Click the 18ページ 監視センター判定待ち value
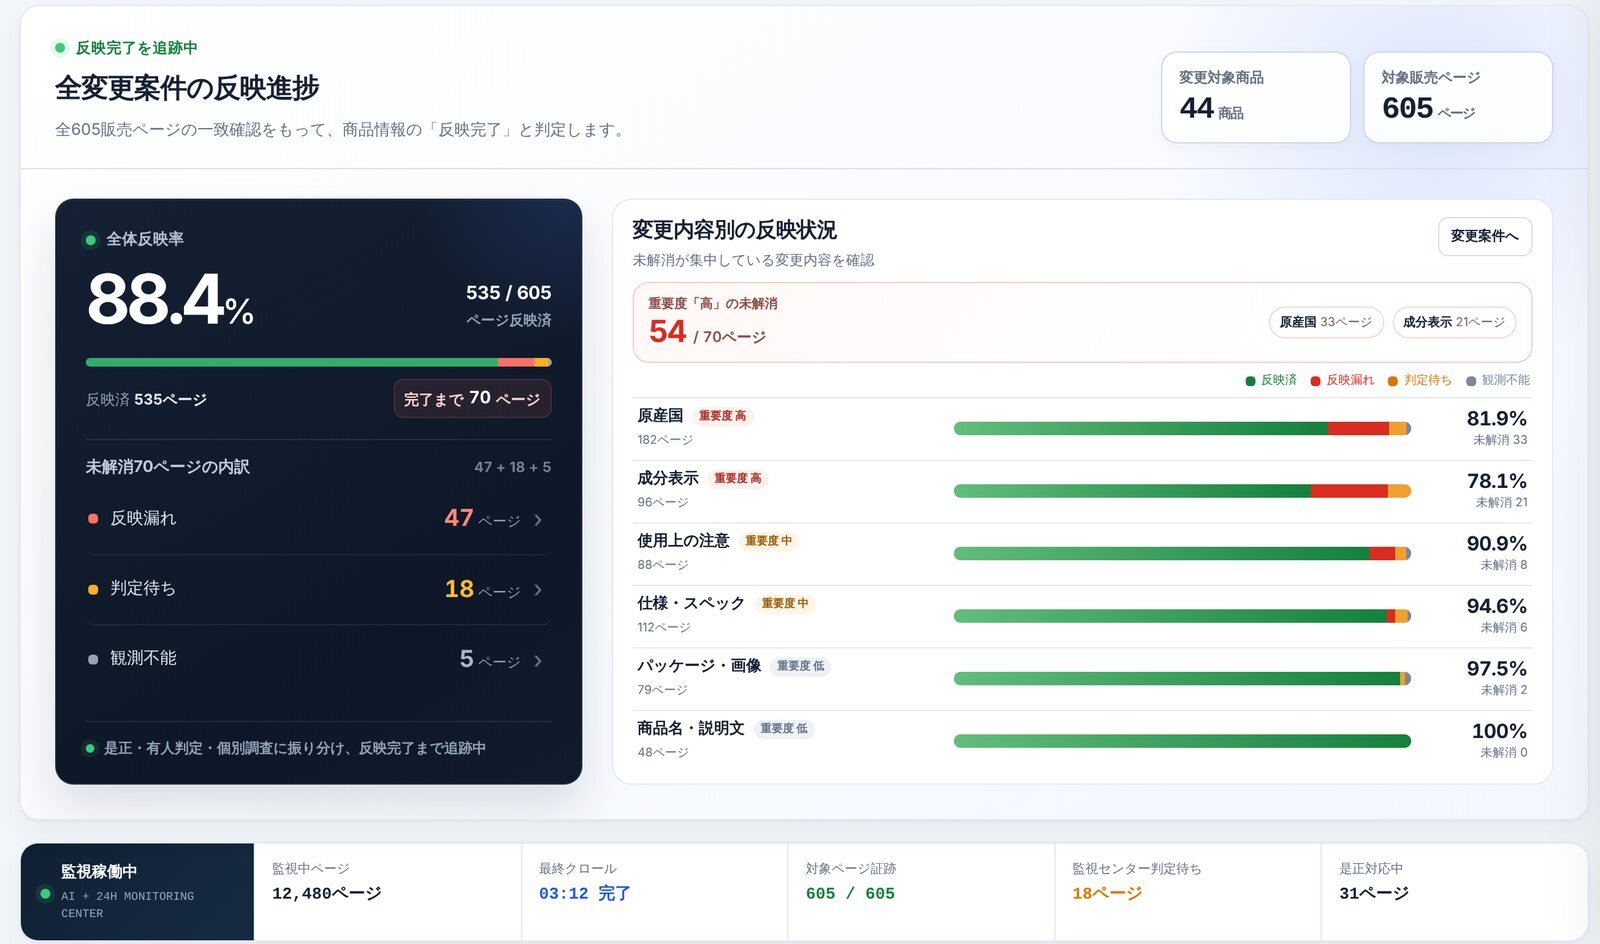Viewport: 1600px width, 944px height. (1107, 893)
